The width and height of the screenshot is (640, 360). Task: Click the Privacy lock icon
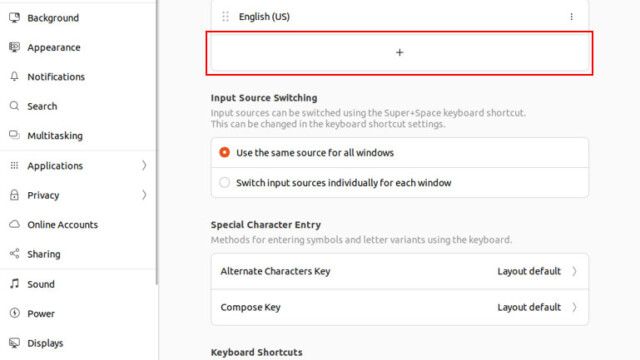pyautogui.click(x=14, y=195)
